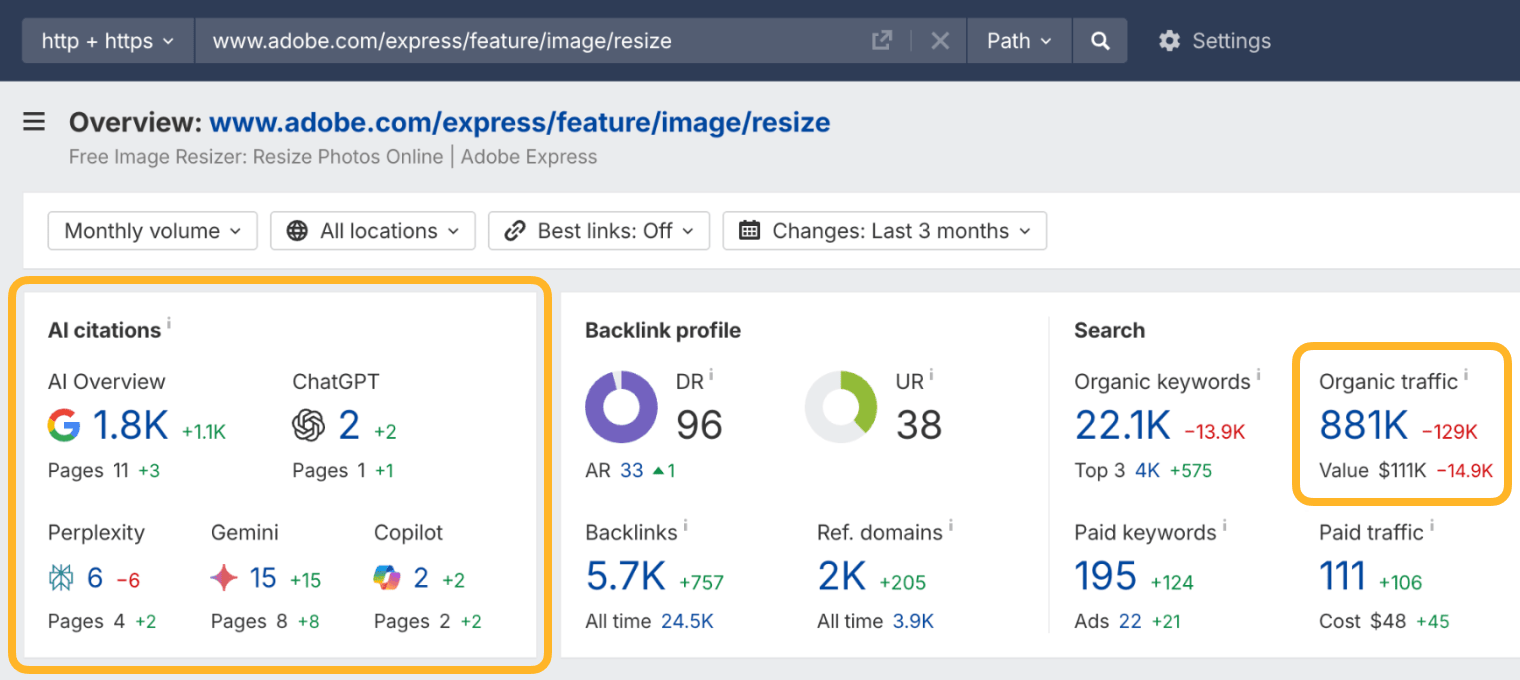Click Copilot citations value 2
The height and width of the screenshot is (680, 1520).
point(421,578)
